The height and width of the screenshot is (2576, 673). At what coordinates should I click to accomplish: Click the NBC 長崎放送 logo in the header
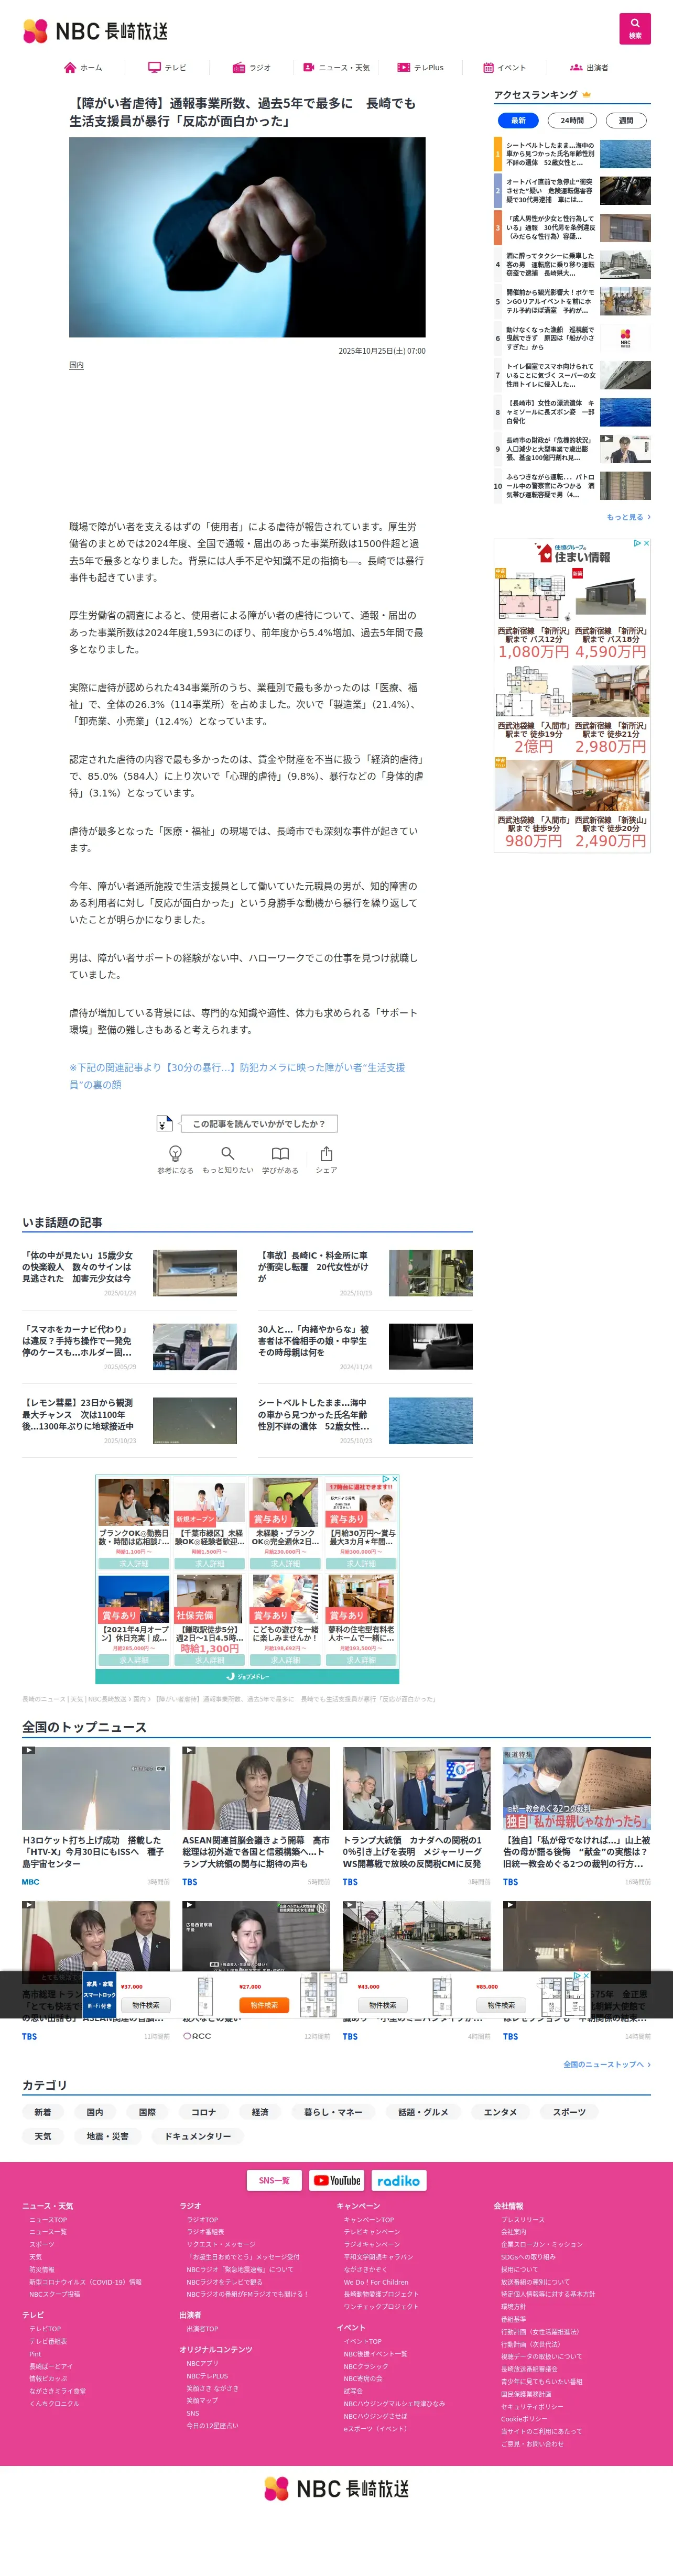coord(96,31)
